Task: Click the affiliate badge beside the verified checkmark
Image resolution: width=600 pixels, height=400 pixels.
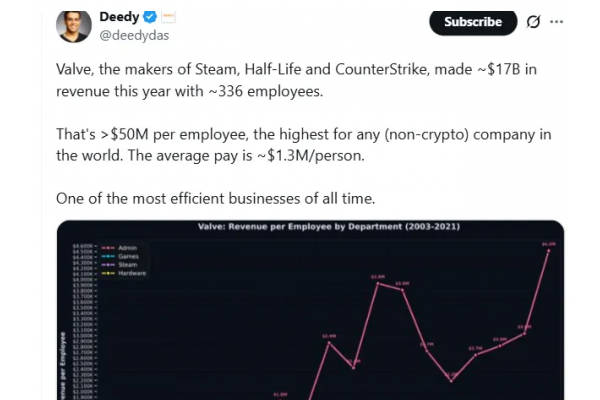Action: tap(168, 17)
